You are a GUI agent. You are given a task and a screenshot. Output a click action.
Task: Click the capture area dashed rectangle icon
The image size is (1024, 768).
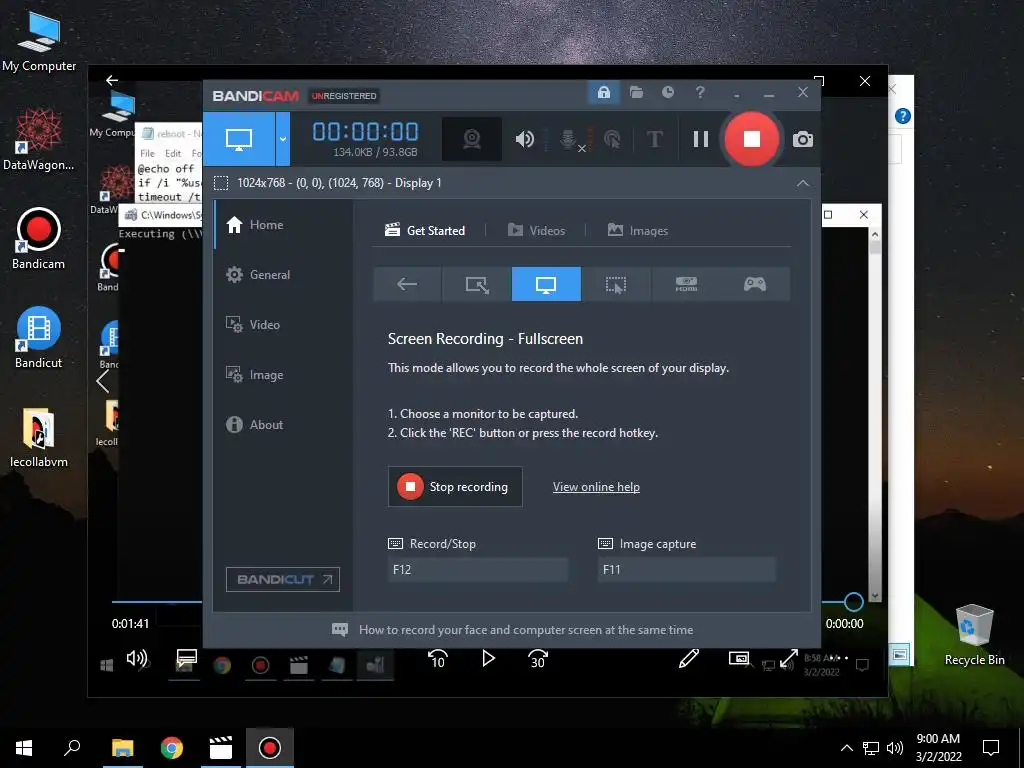coord(221,183)
